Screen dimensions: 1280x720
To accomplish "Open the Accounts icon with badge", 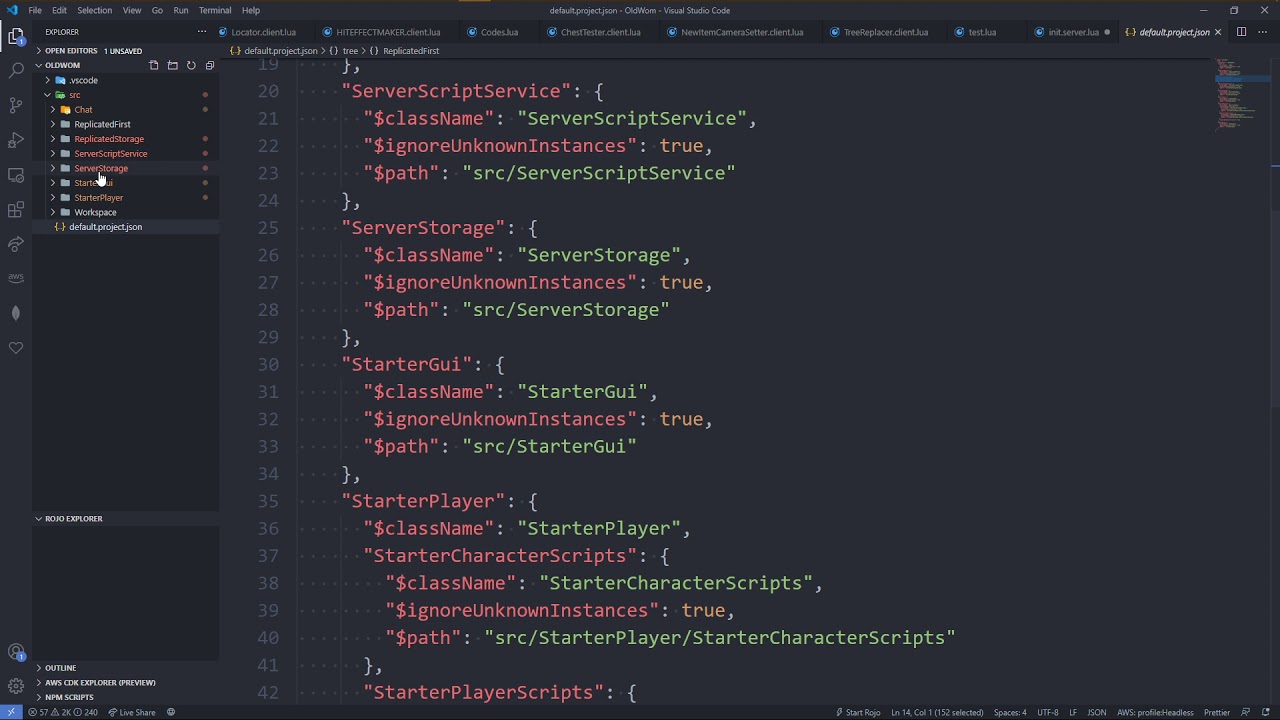I will click(x=16, y=652).
